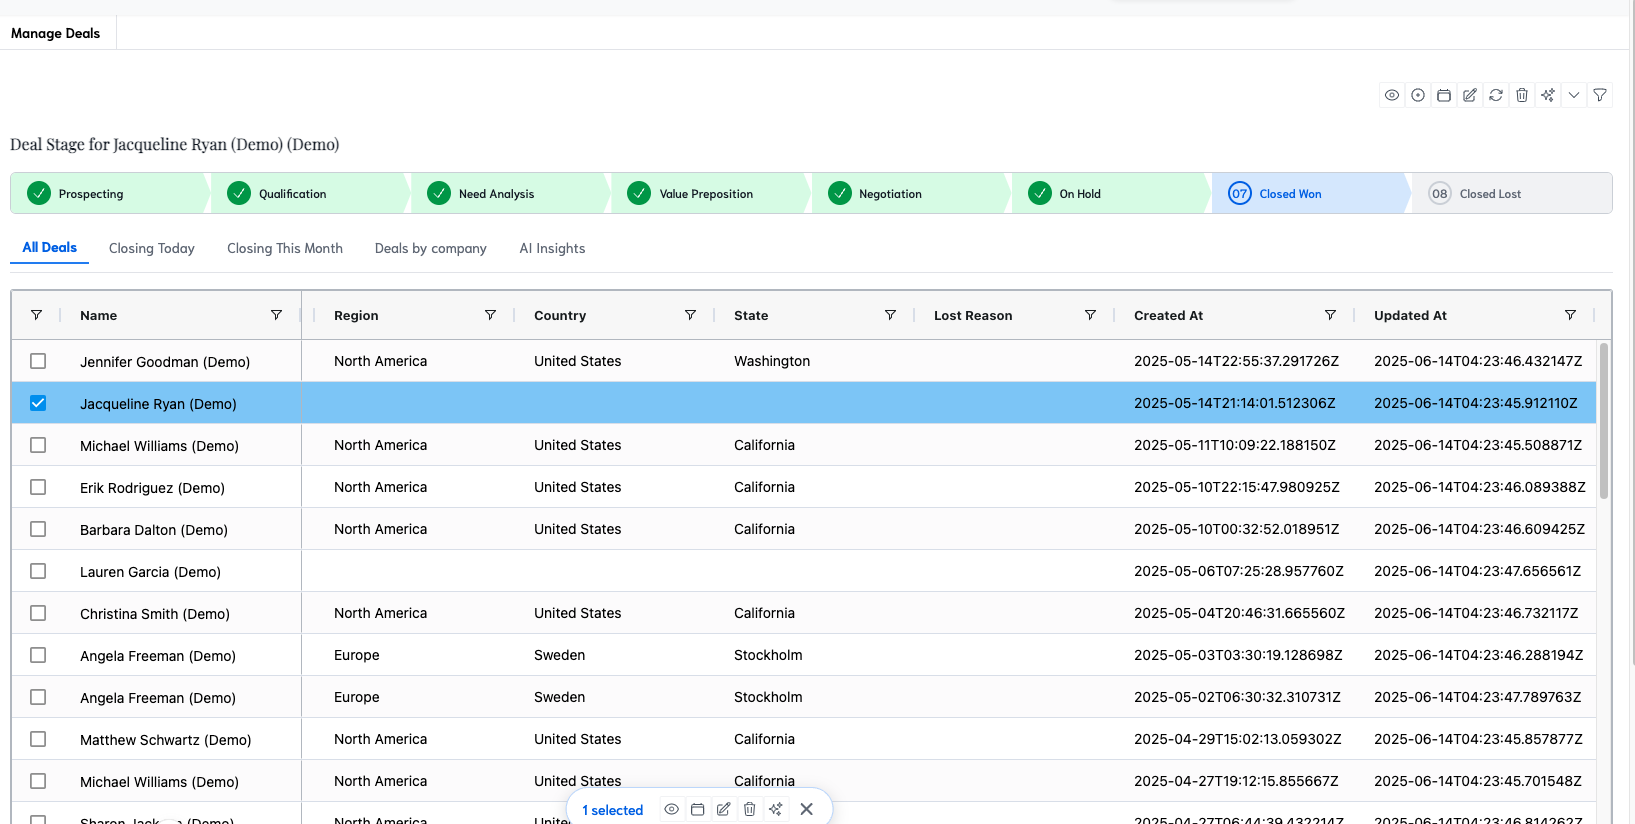
Task: Click the table's vertical scrollbar thumb
Action: tap(1604, 420)
